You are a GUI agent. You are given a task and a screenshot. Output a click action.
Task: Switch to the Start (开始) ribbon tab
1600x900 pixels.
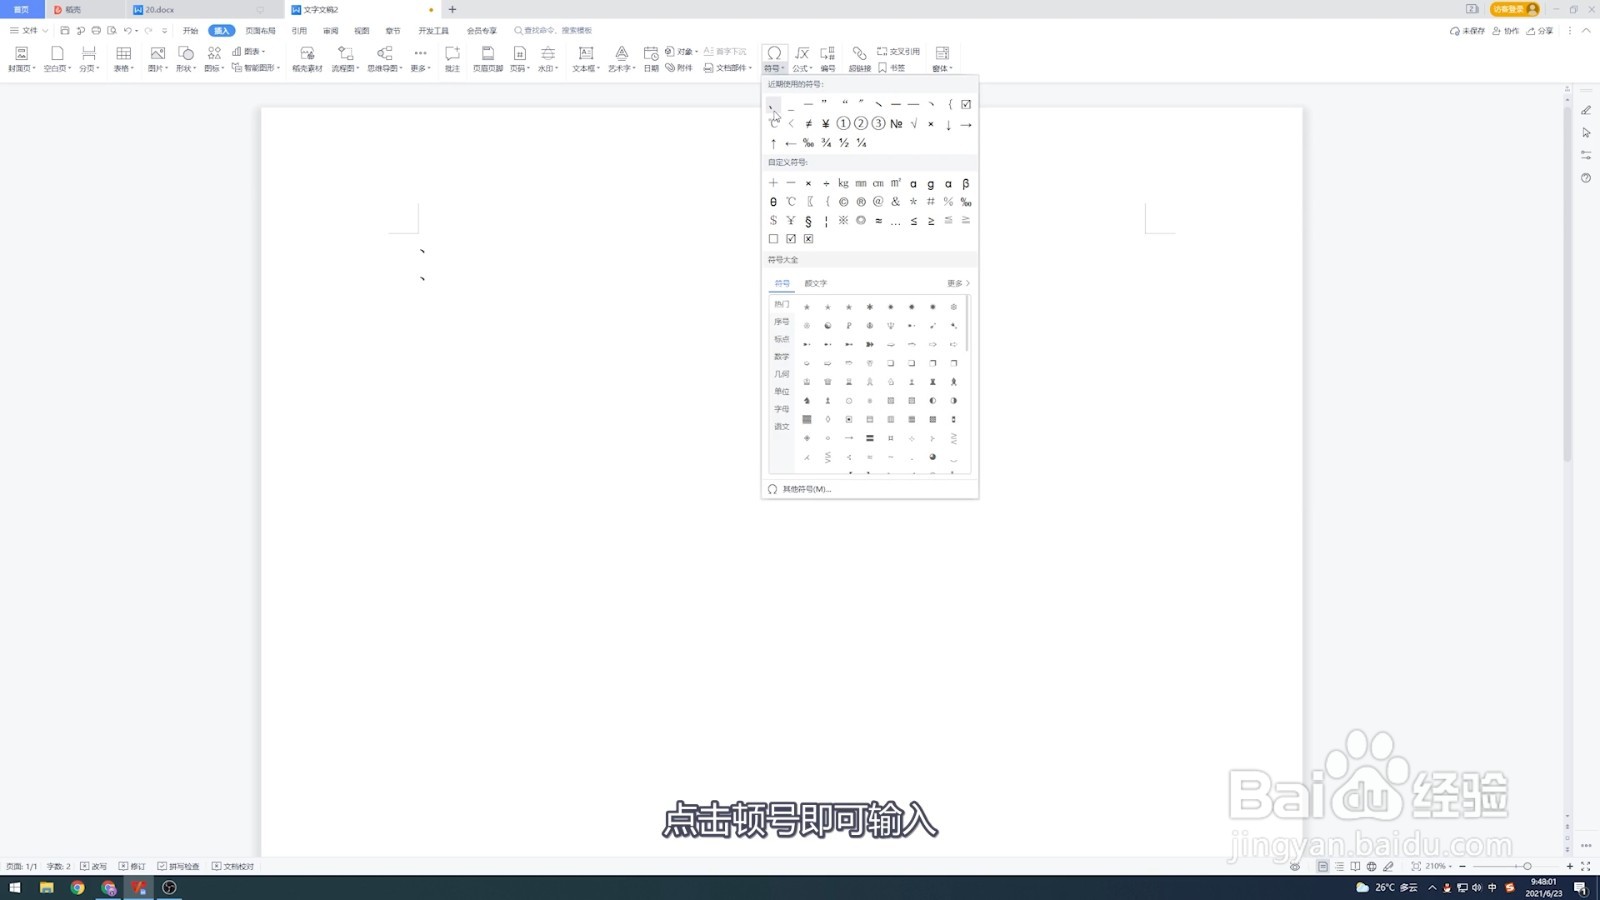coord(190,31)
